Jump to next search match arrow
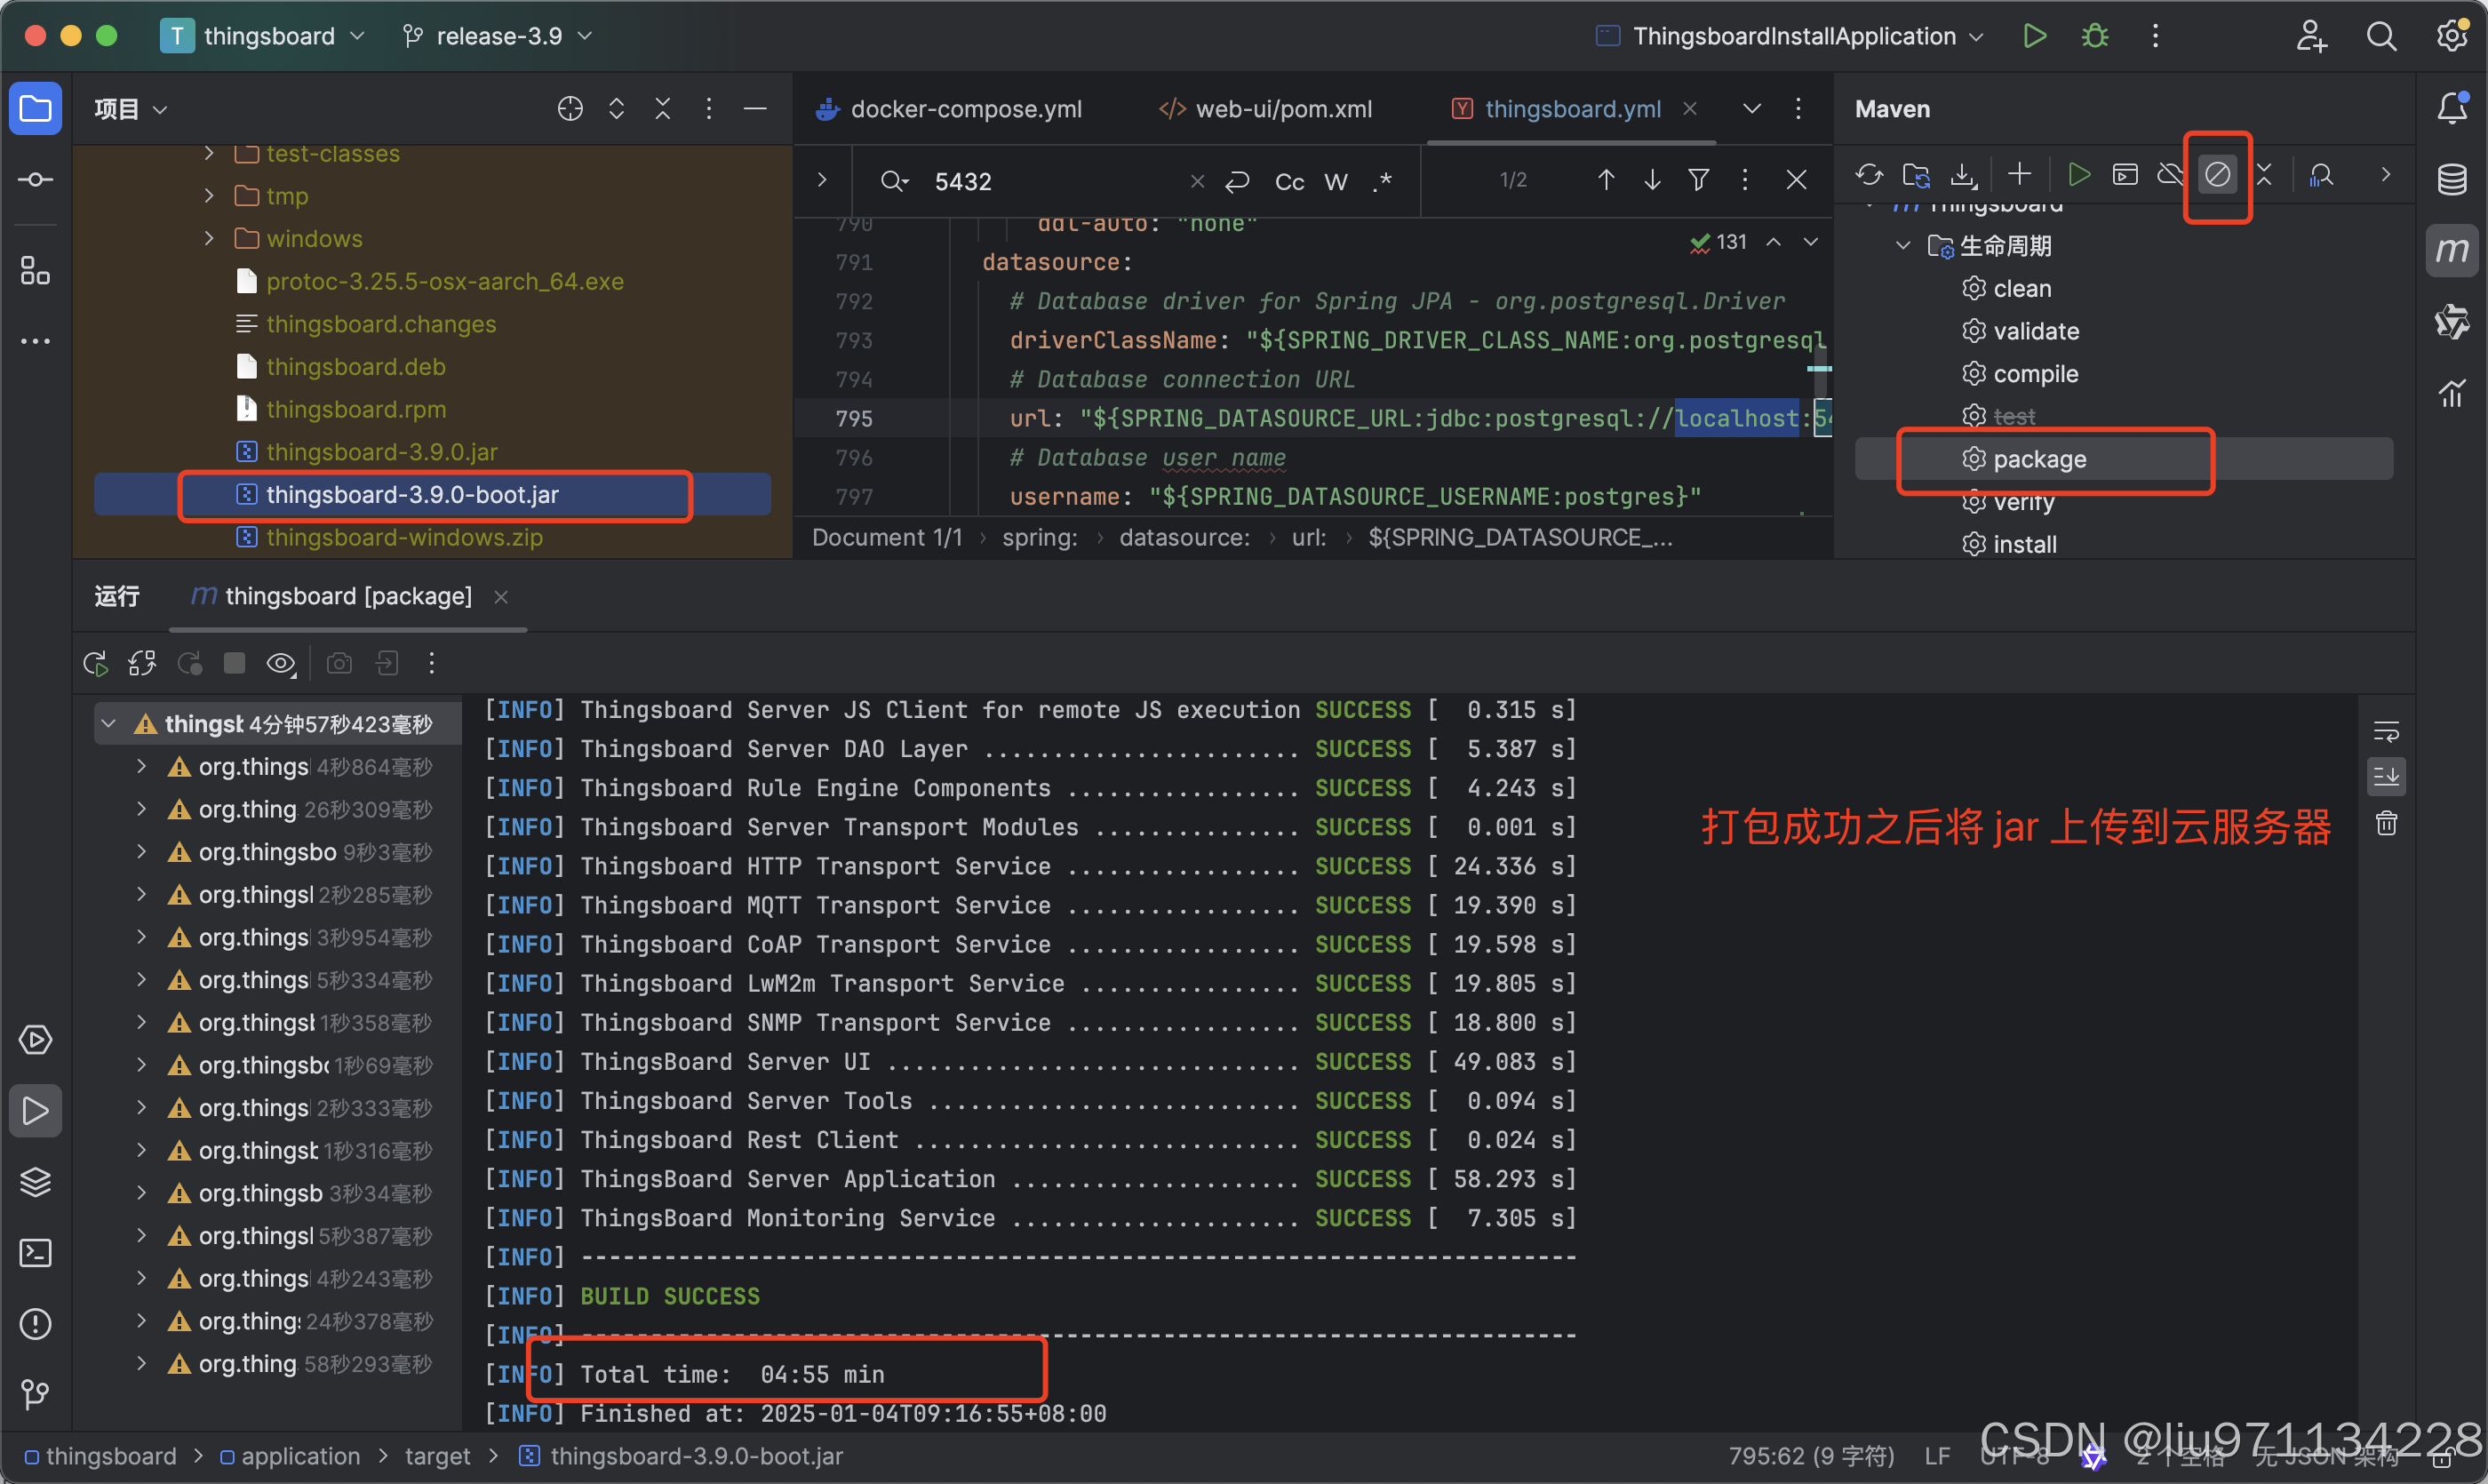 (1652, 180)
